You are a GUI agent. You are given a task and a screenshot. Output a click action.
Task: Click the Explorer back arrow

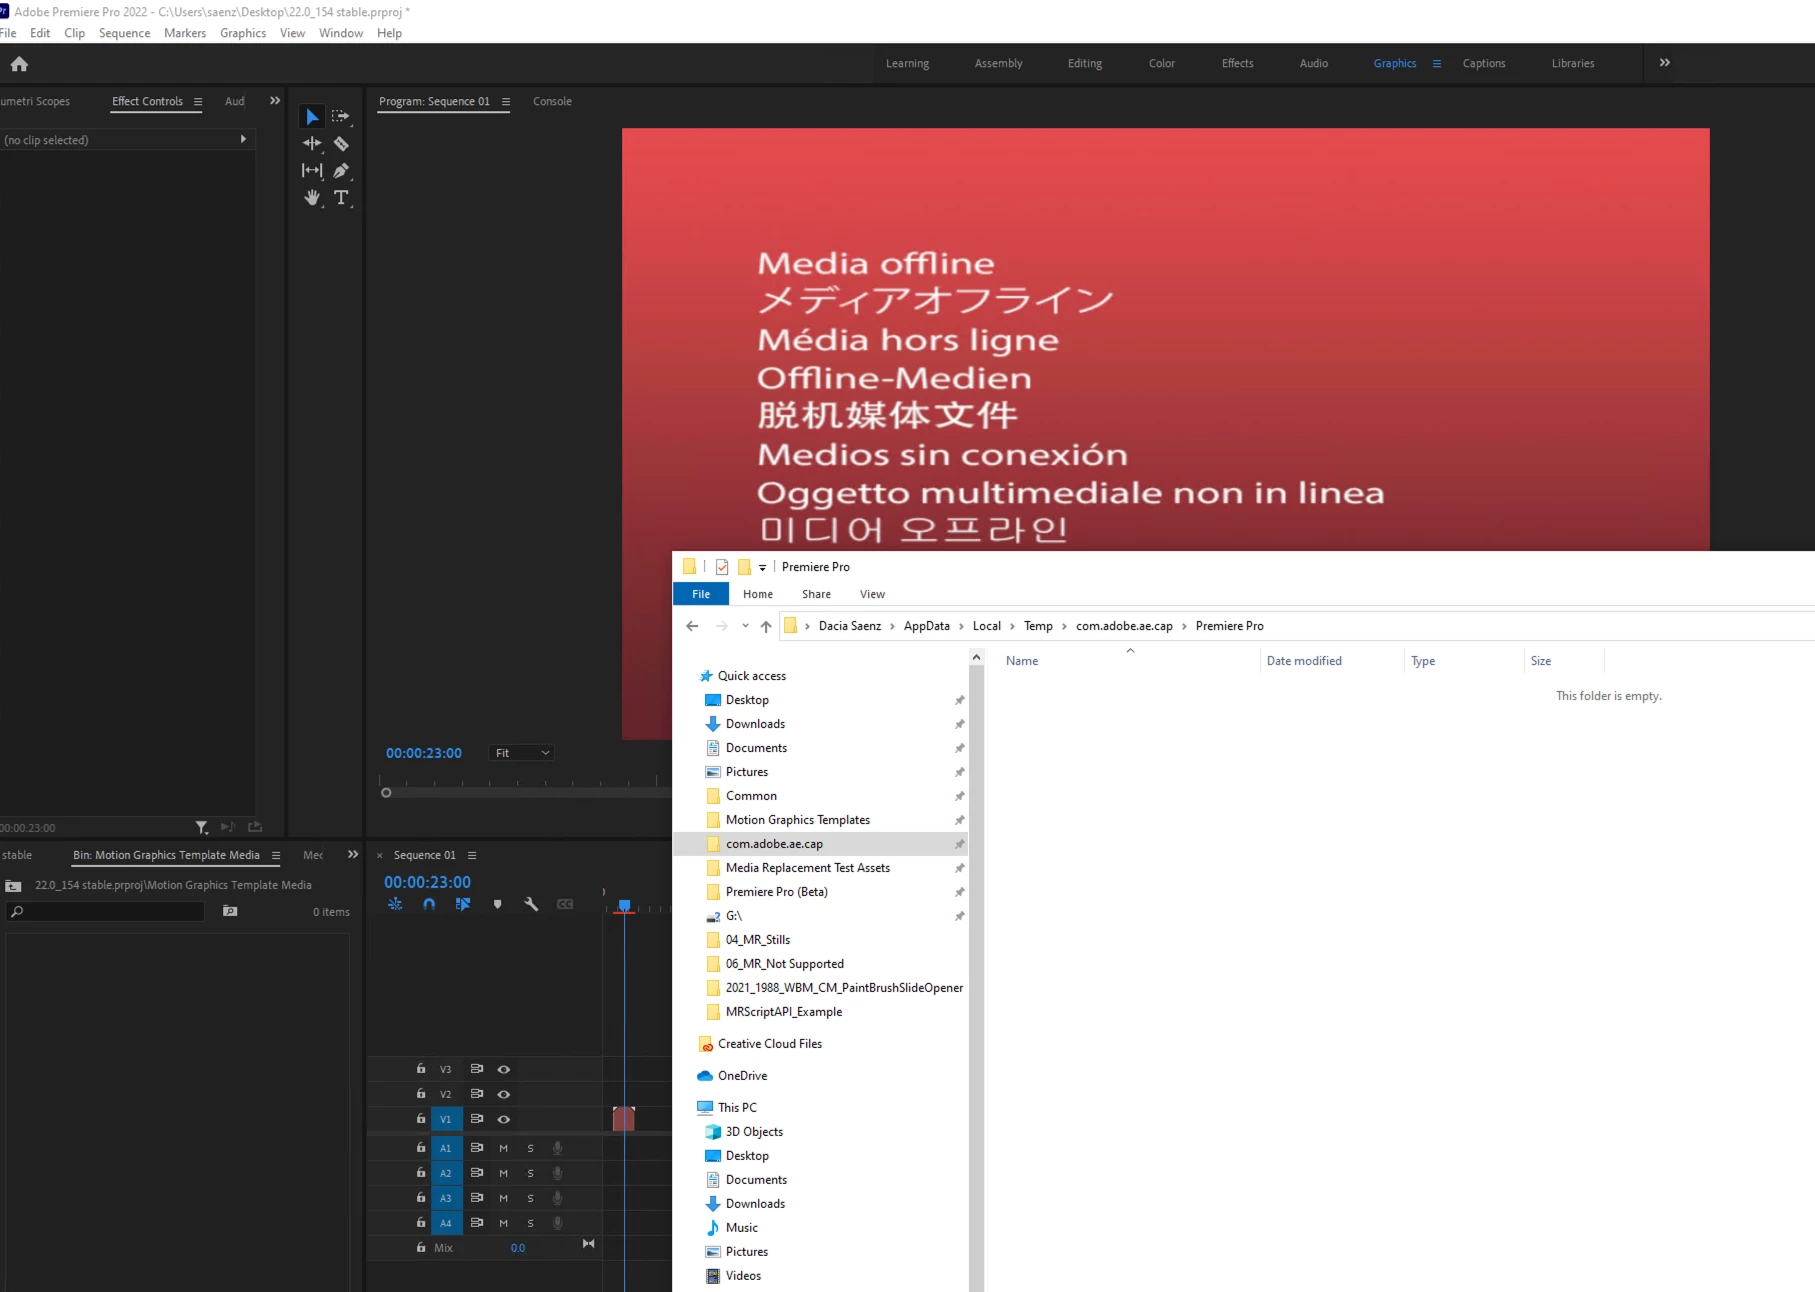click(x=692, y=626)
